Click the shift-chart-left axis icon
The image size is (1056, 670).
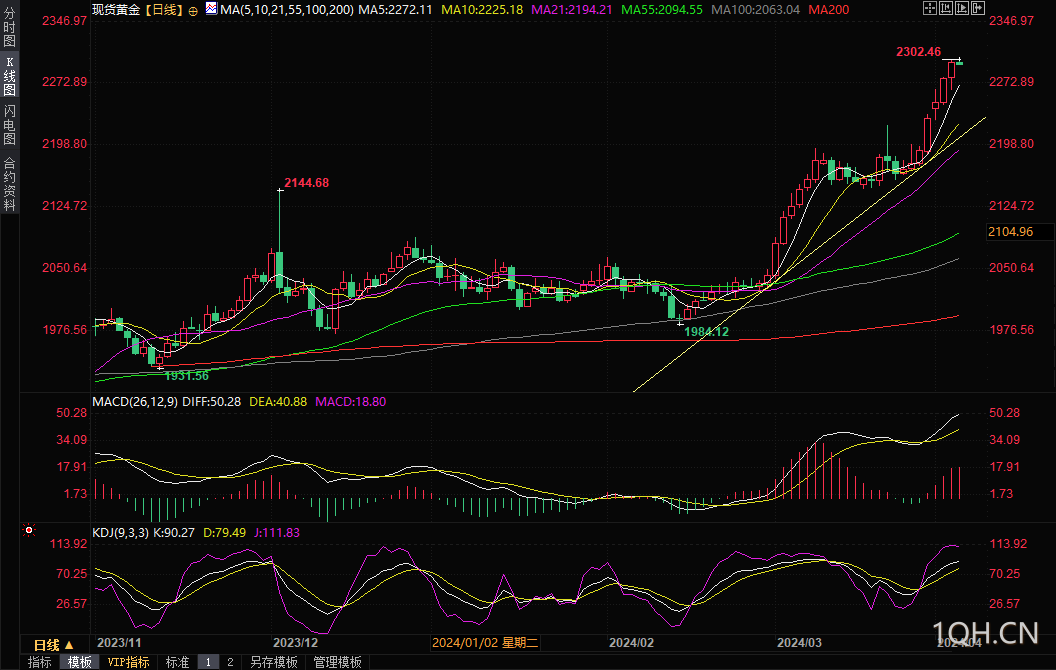point(946,8)
